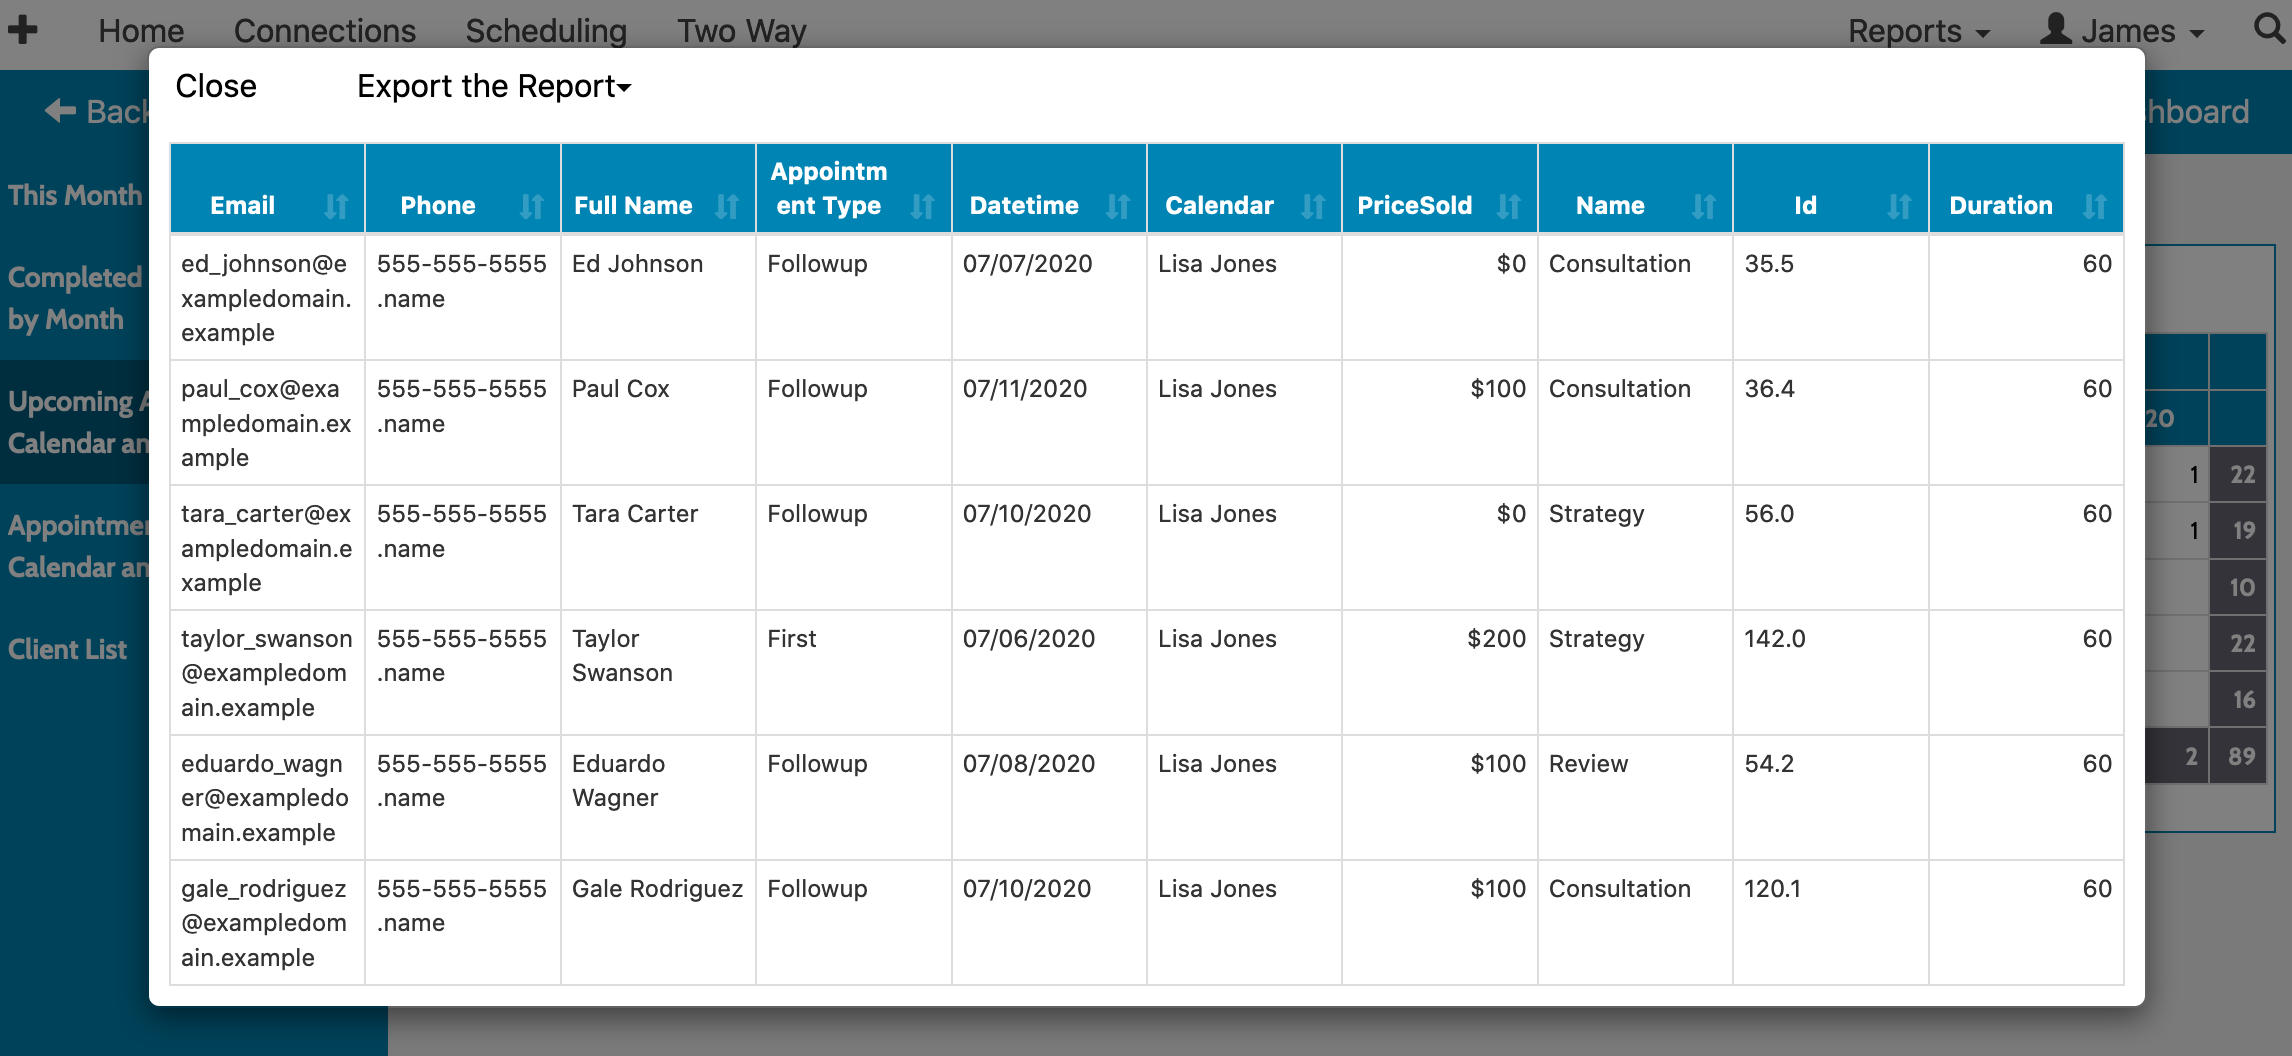Open search with magnifying glass icon

[2268, 28]
